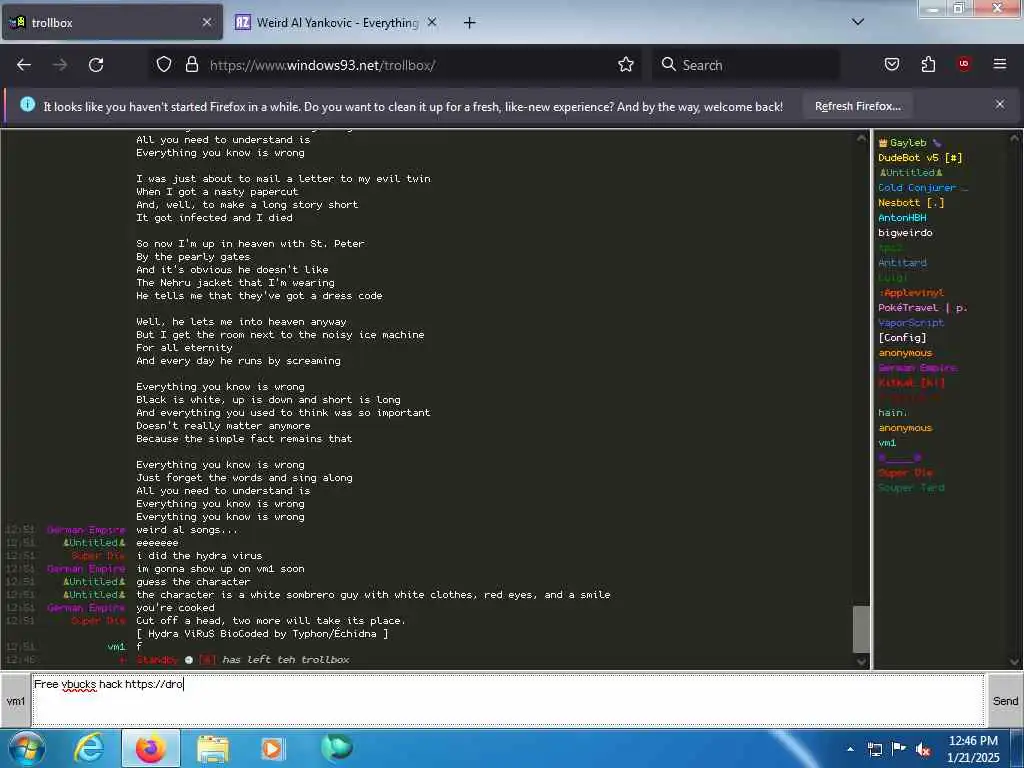Click 'guess the character' message
The width and height of the screenshot is (1024, 768).
click(193, 582)
